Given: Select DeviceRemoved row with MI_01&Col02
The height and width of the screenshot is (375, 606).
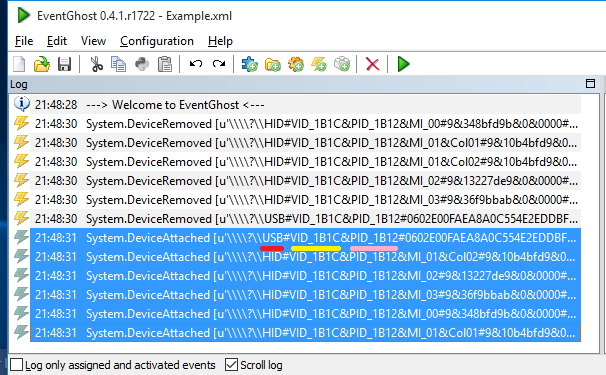Looking at the screenshot, I should tap(305, 162).
